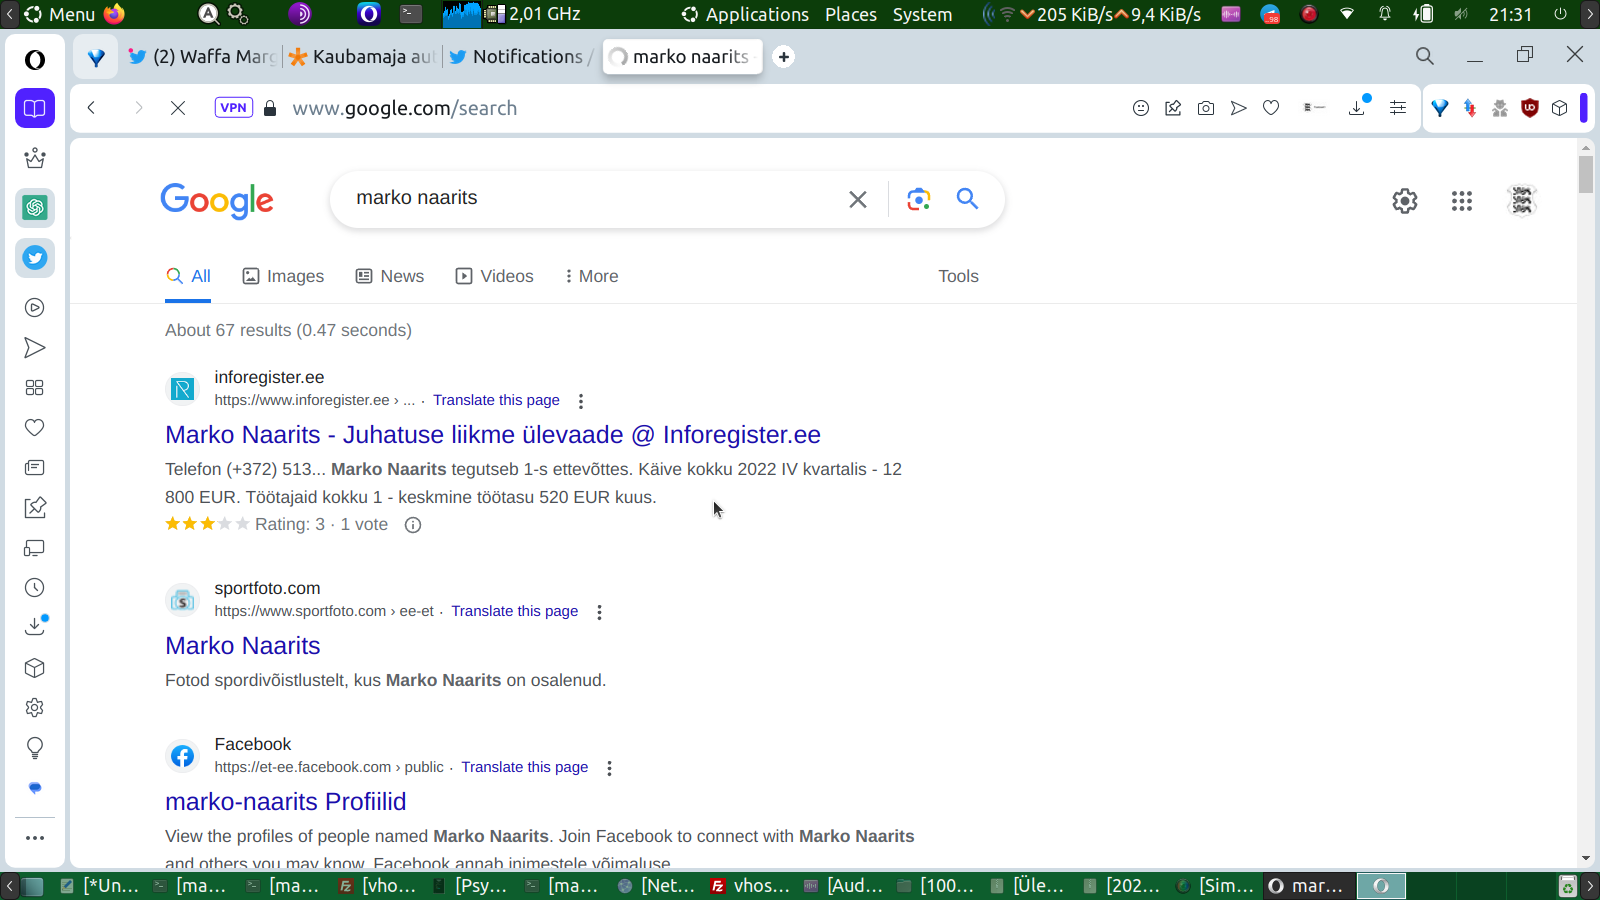Switch to the Waffa Twitter tab

pos(202,57)
